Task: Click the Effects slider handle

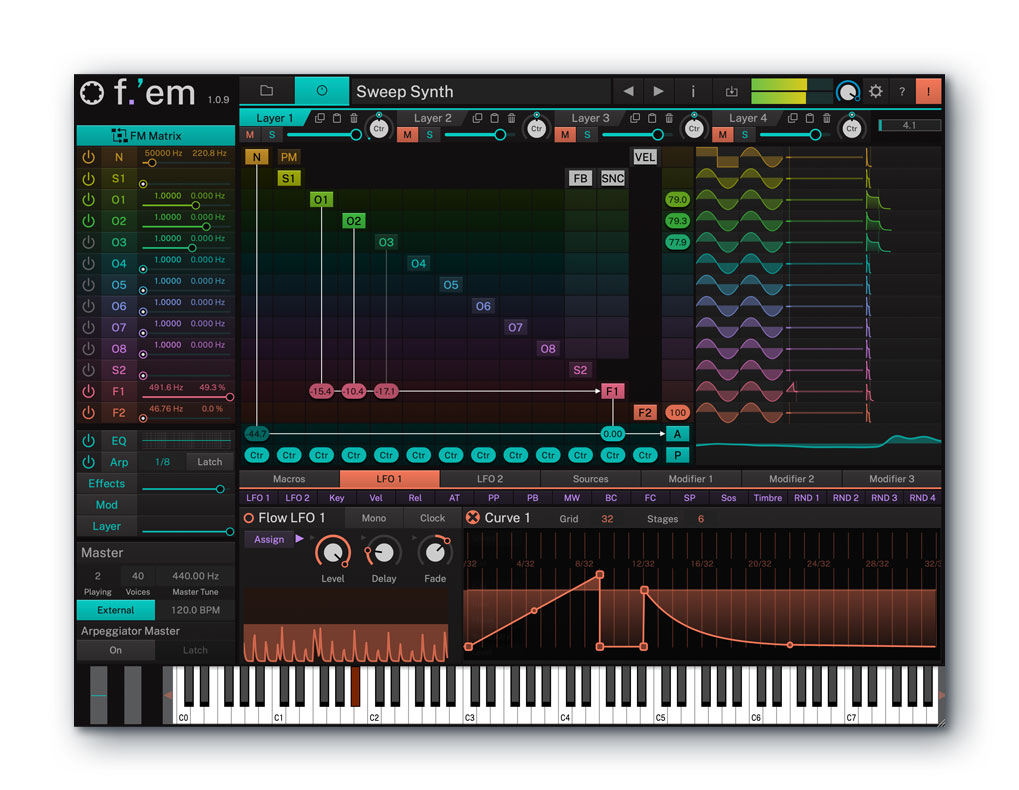Action: (x=220, y=489)
